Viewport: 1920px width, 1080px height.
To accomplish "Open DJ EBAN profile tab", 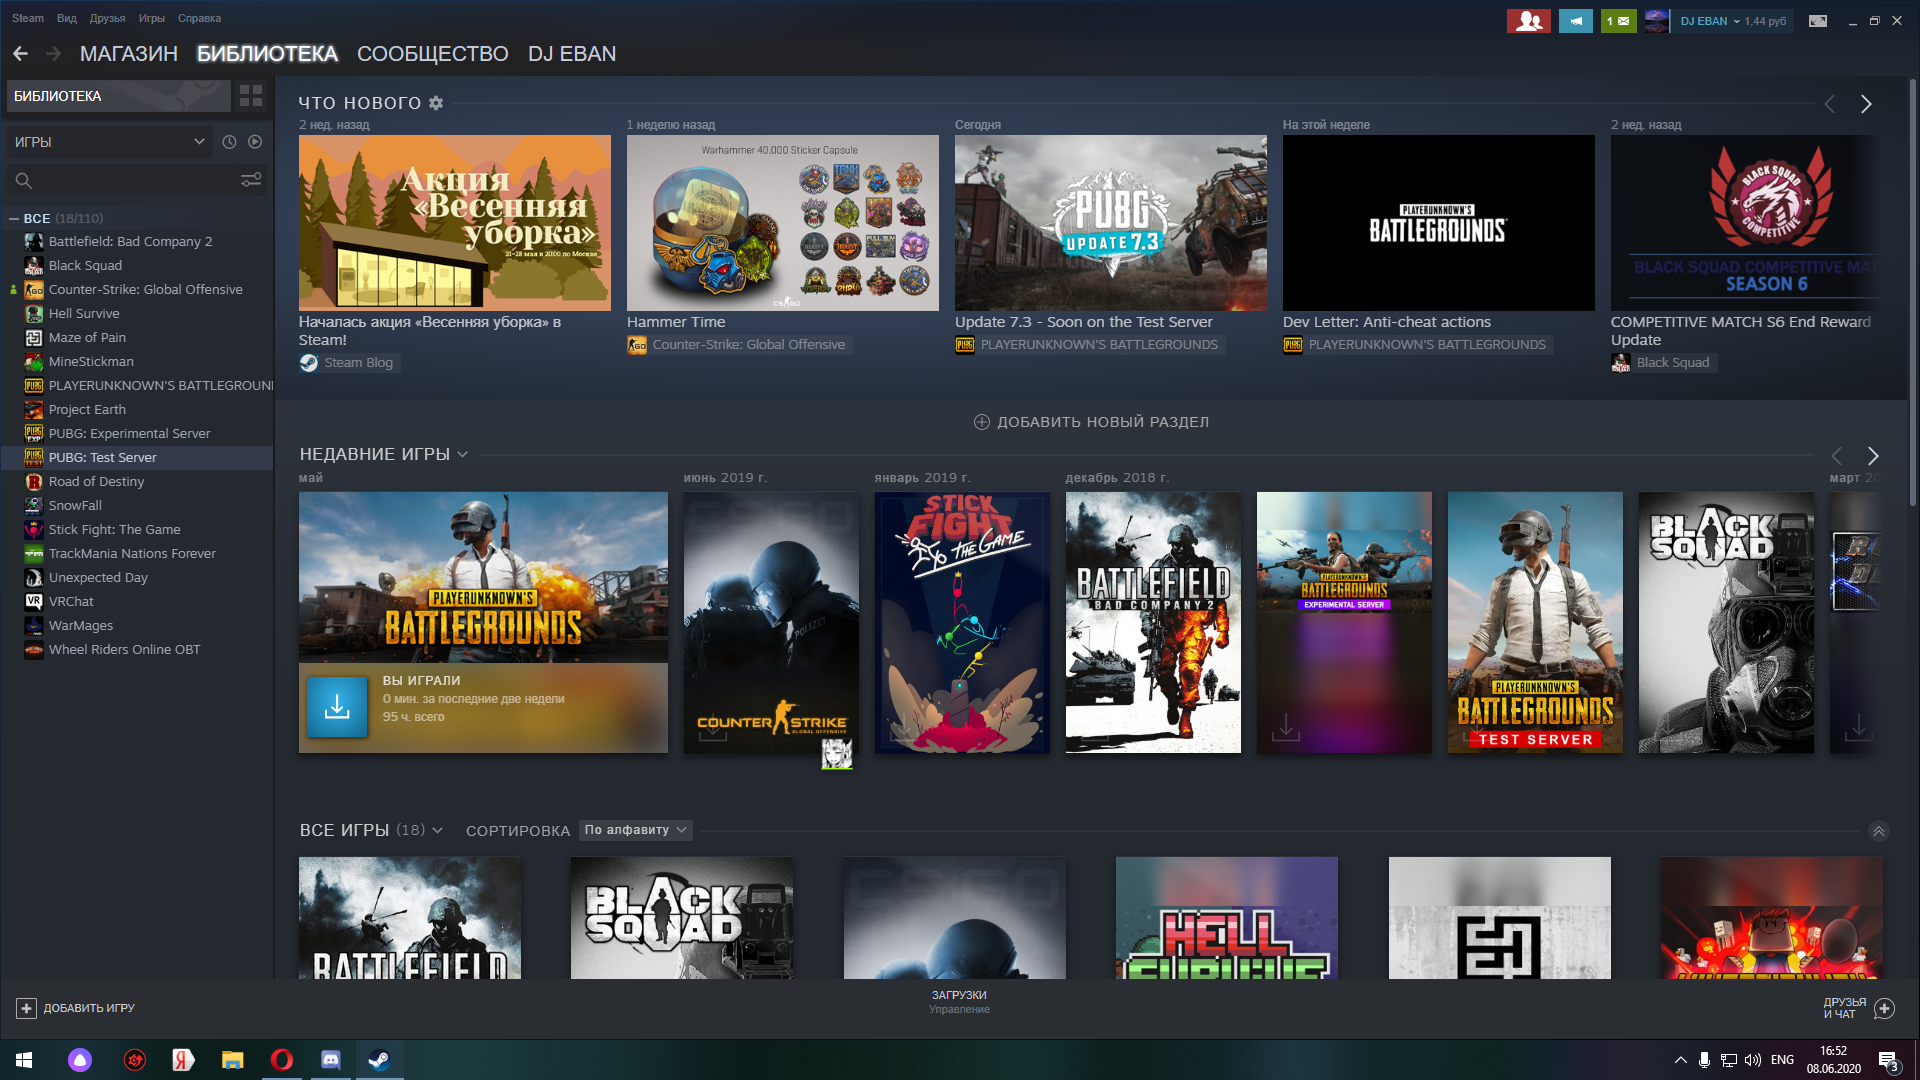I will [x=572, y=54].
